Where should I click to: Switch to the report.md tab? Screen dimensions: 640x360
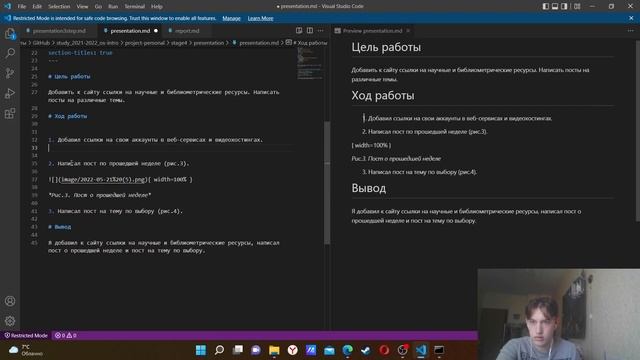pyautogui.click(x=187, y=31)
